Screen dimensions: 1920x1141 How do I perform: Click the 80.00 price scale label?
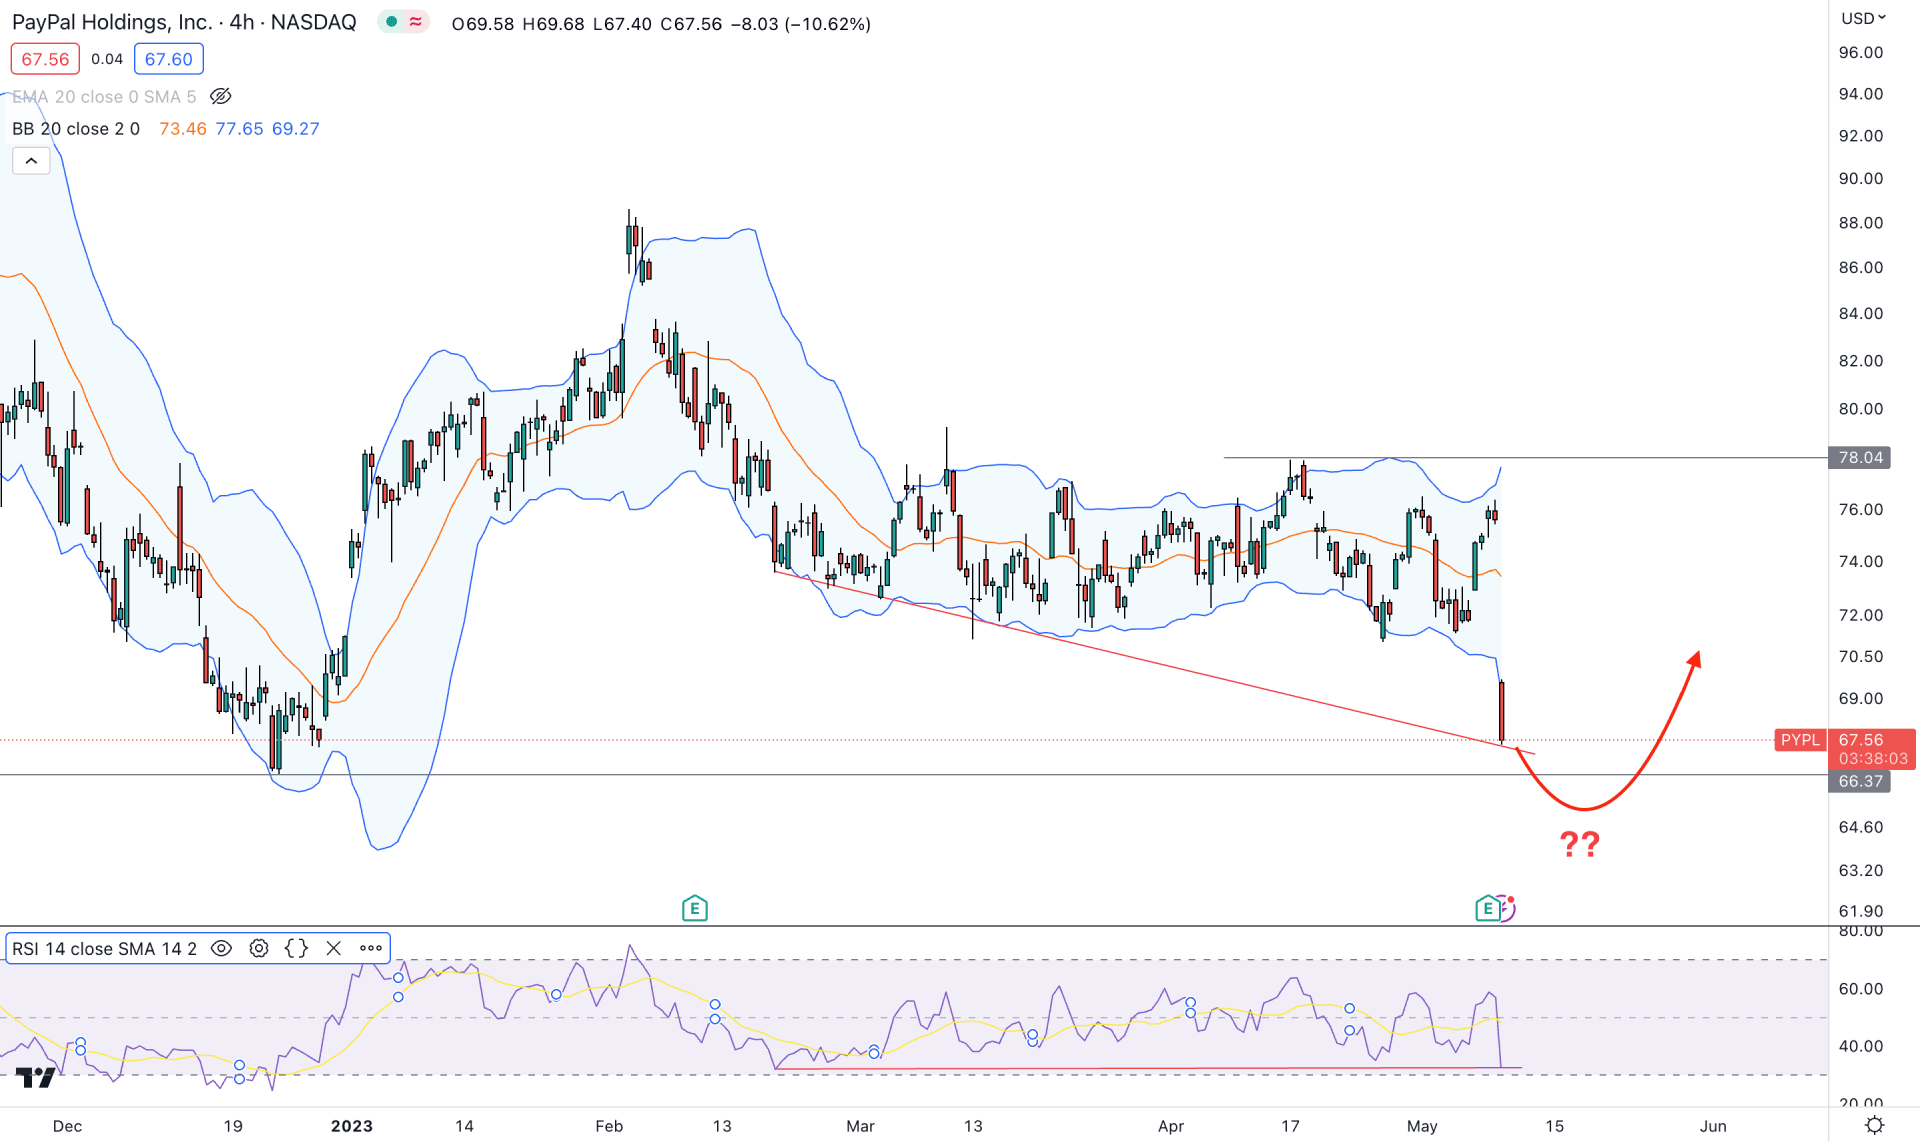coord(1860,408)
